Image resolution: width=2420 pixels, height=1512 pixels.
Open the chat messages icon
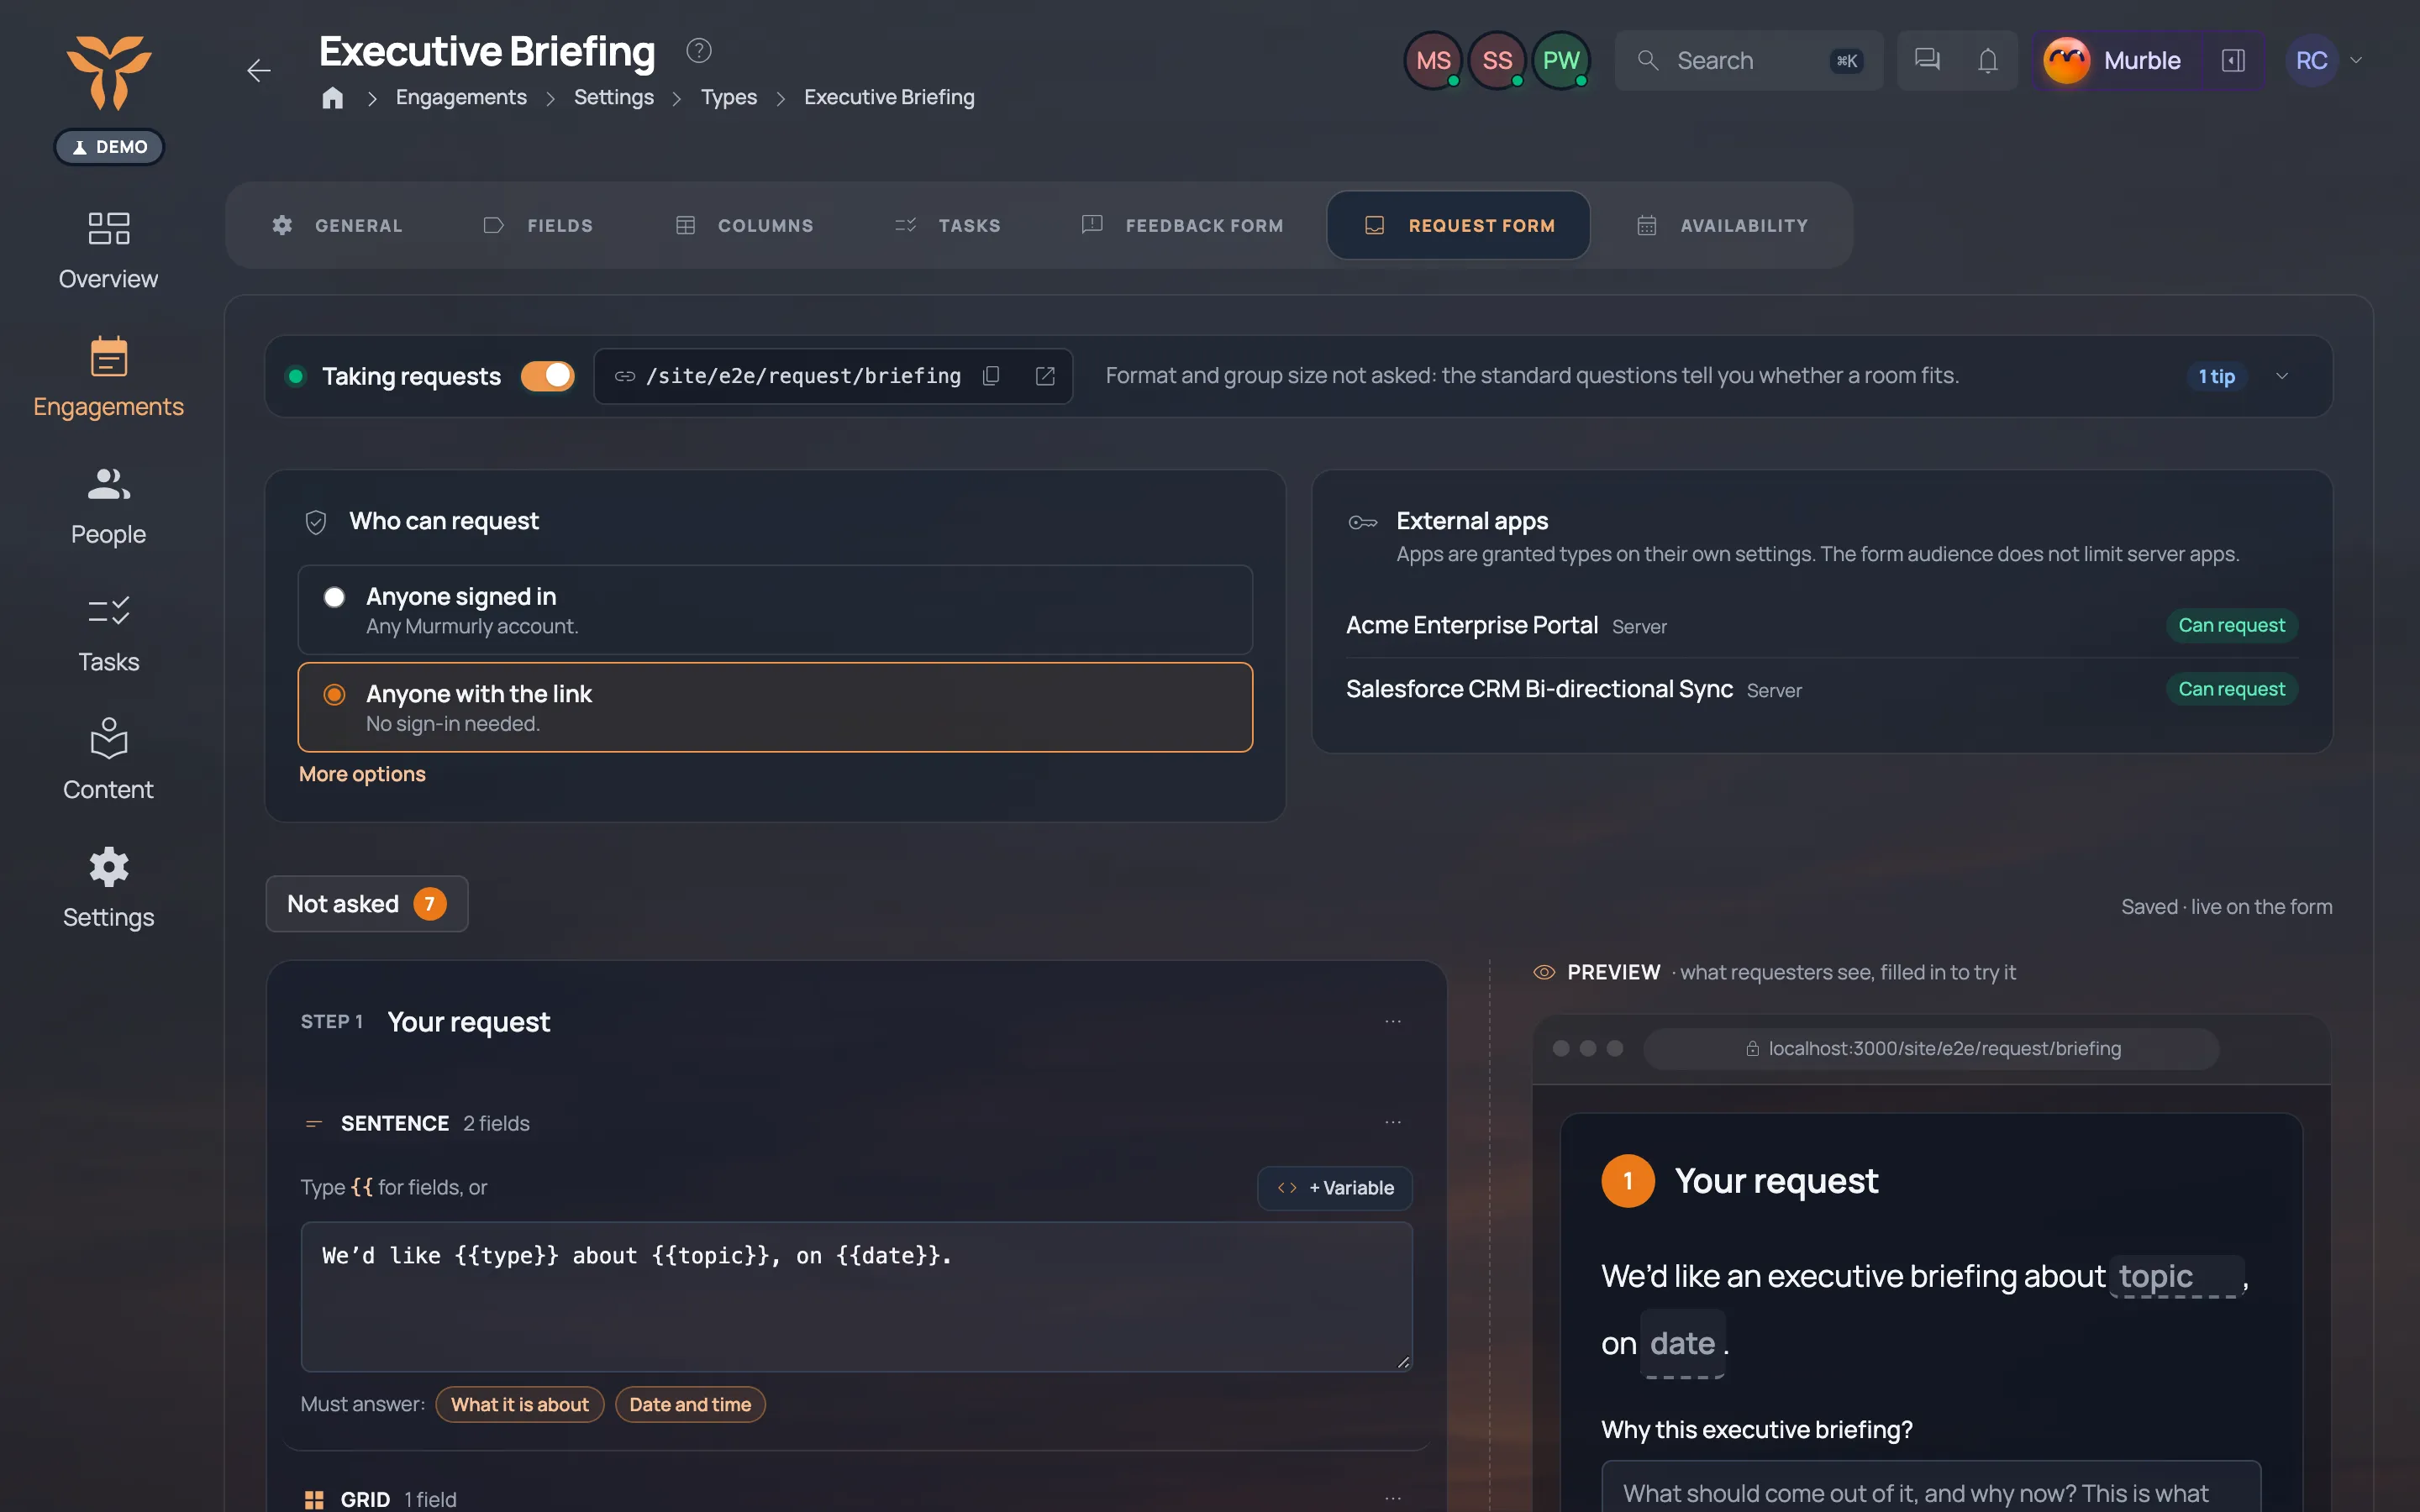pos(1927,60)
